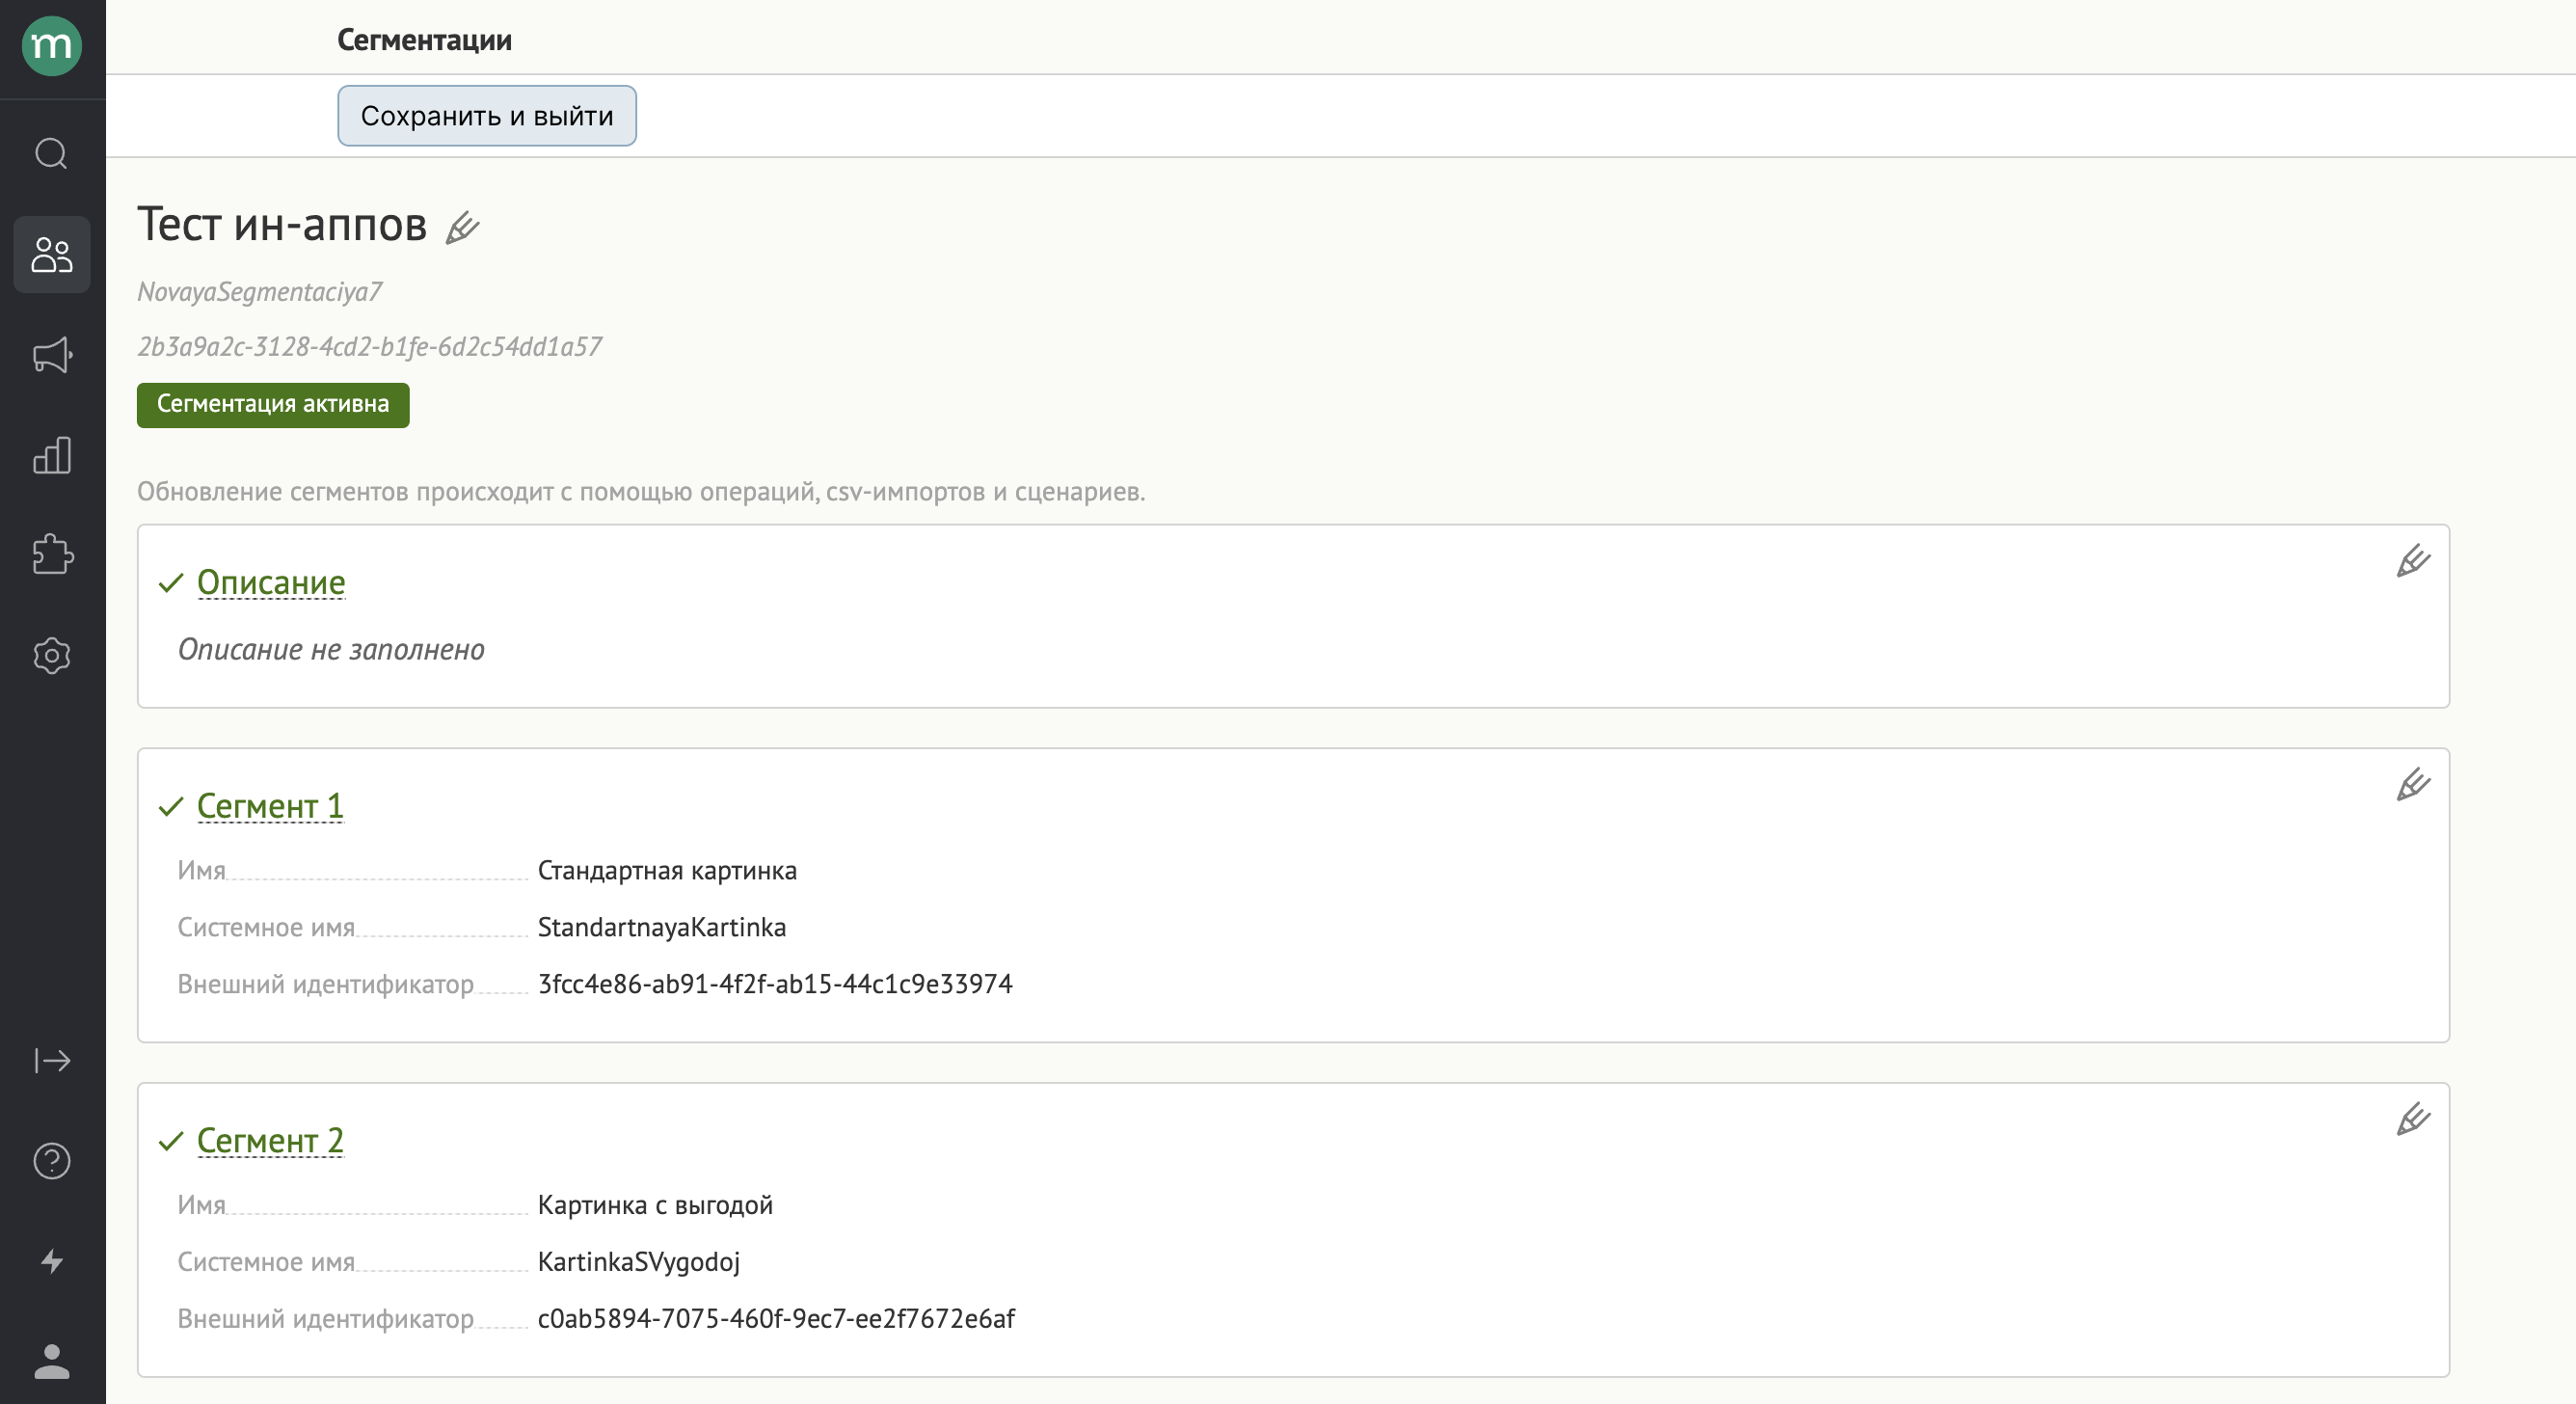
Task: Open the 'Сегмент 2' heading link
Action: 270,1140
